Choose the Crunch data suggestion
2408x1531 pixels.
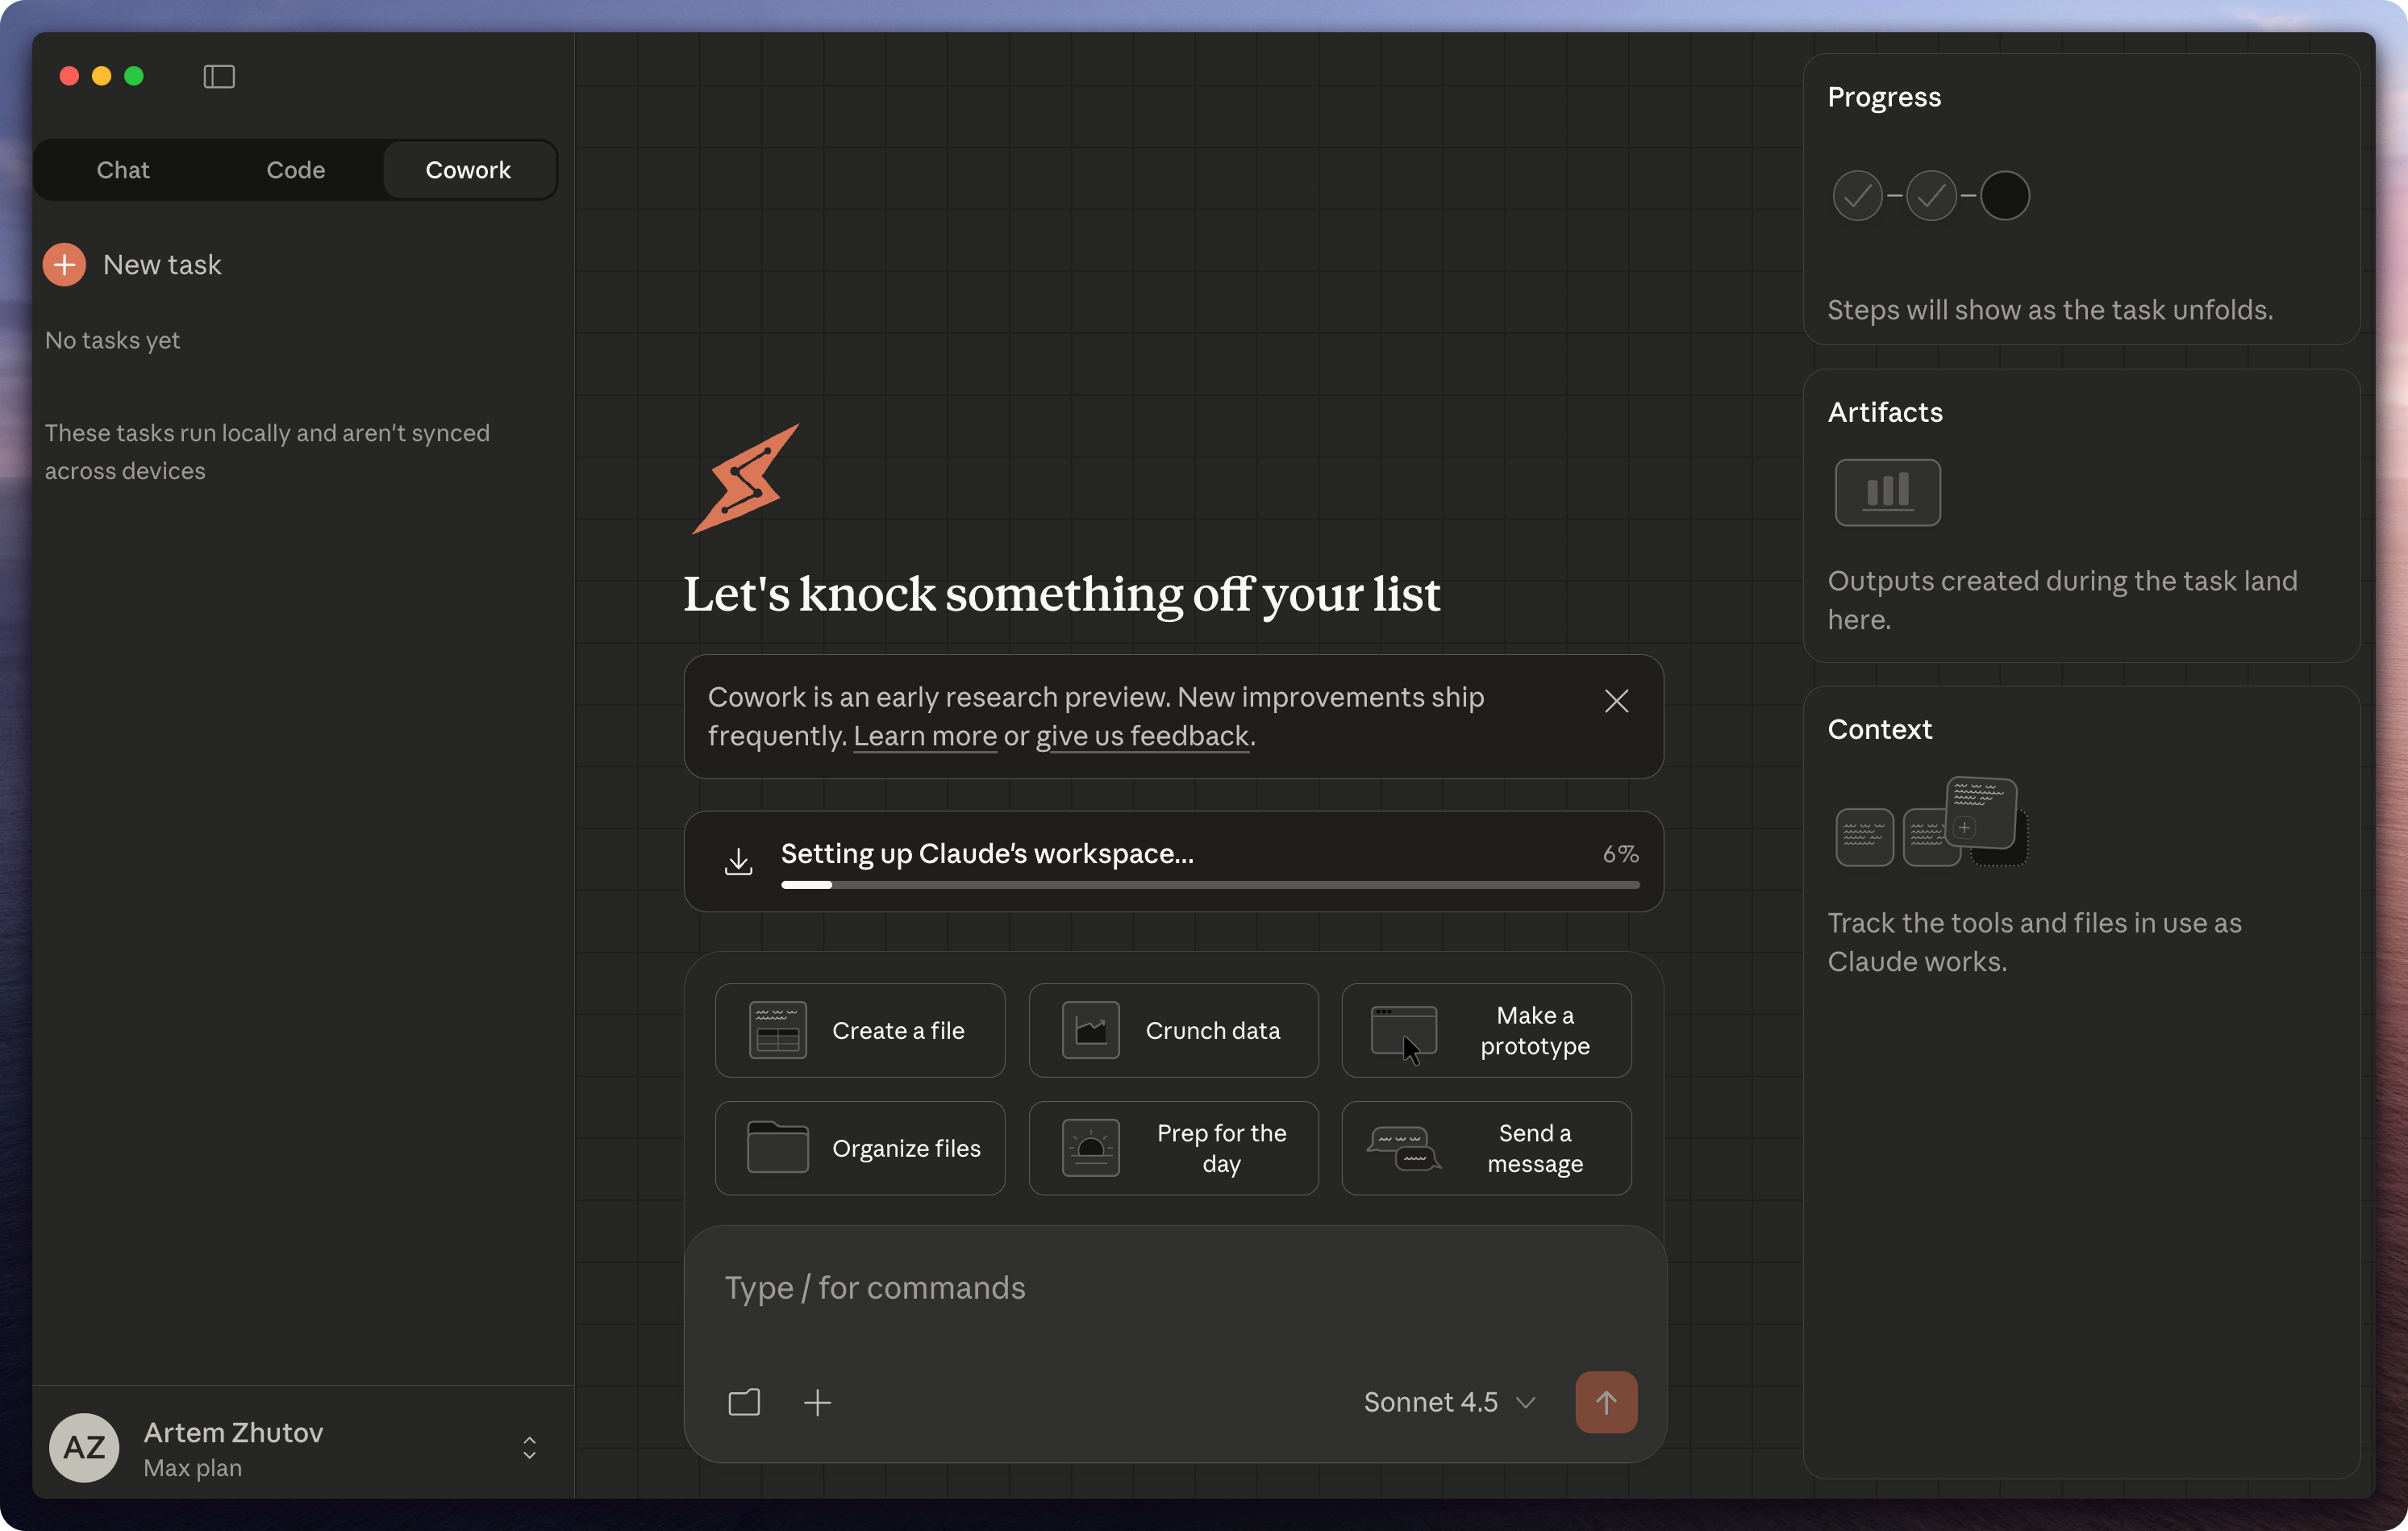[1173, 1030]
